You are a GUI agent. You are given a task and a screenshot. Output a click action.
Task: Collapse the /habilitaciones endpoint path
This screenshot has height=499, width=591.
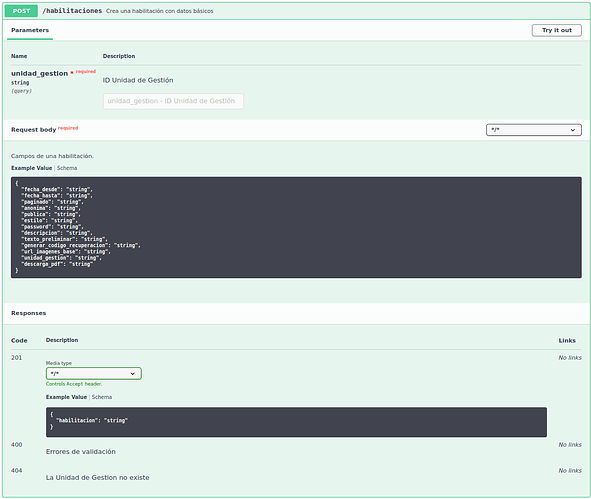click(72, 11)
